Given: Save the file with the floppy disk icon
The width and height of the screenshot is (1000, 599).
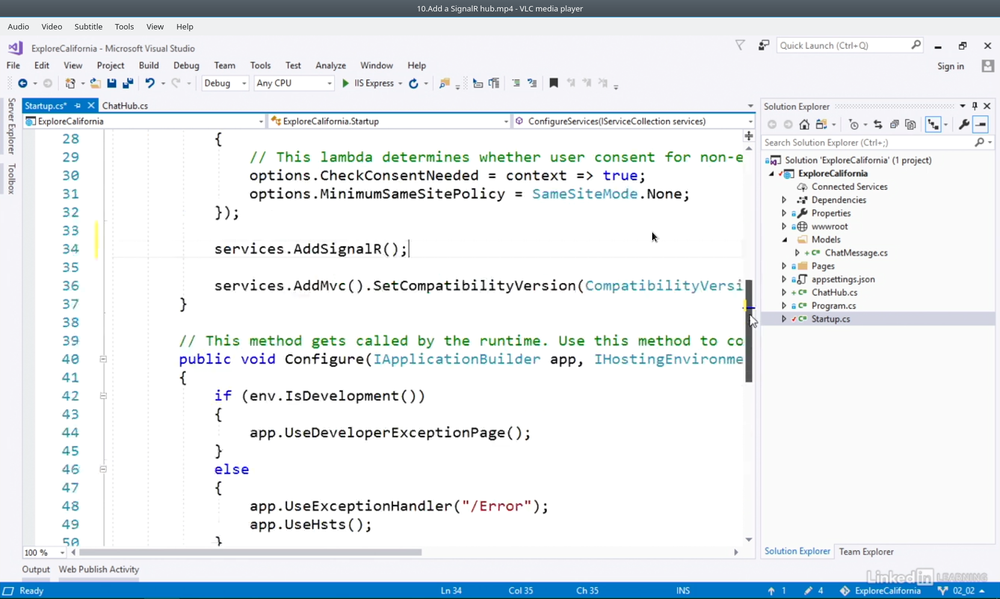Looking at the screenshot, I should pyautogui.click(x=112, y=84).
